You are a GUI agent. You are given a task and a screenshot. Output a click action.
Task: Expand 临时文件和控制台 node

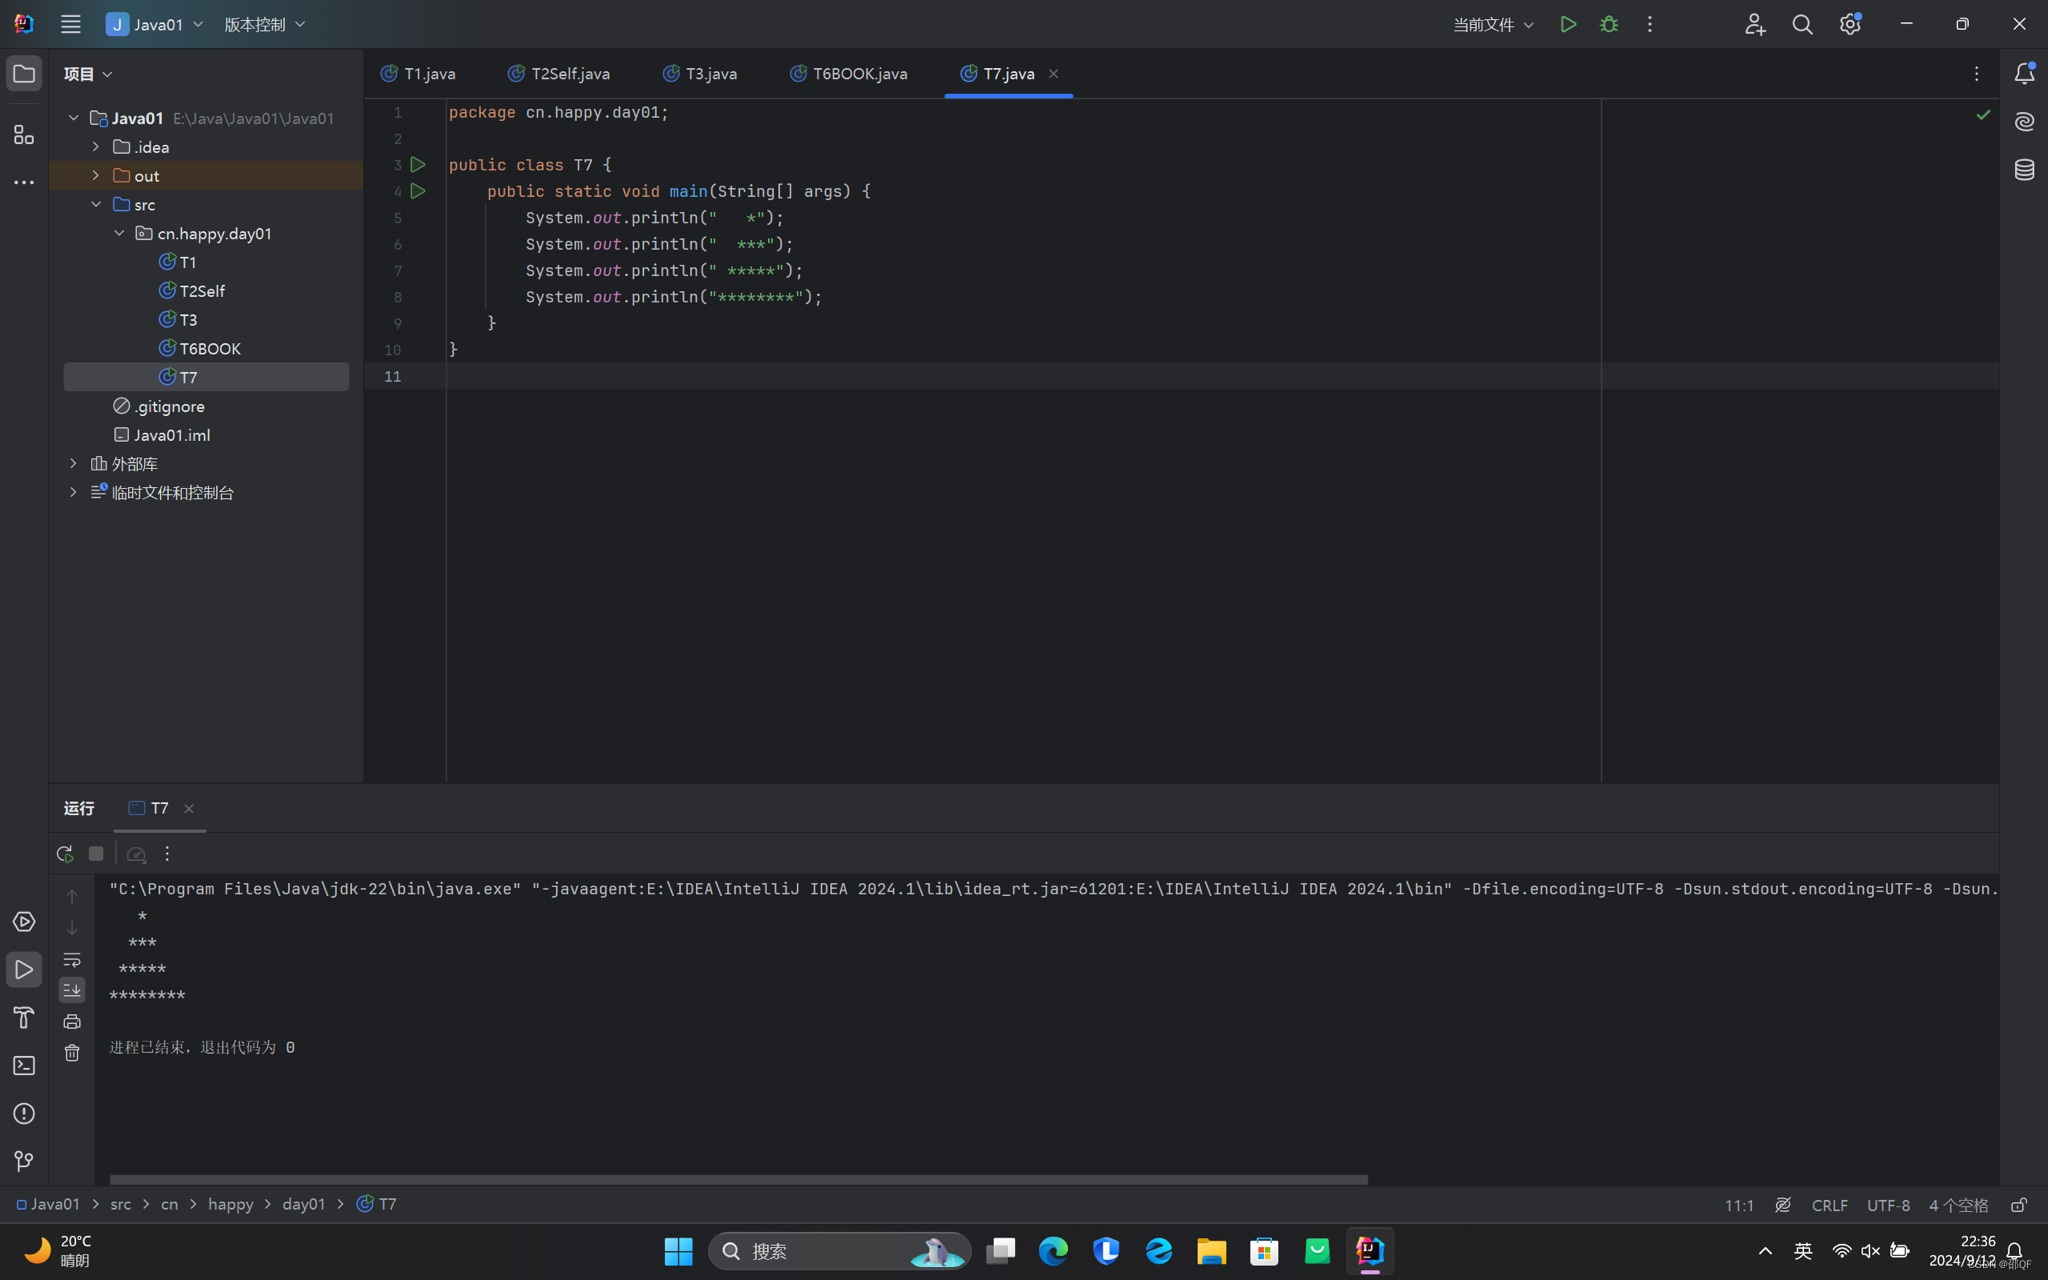73,492
